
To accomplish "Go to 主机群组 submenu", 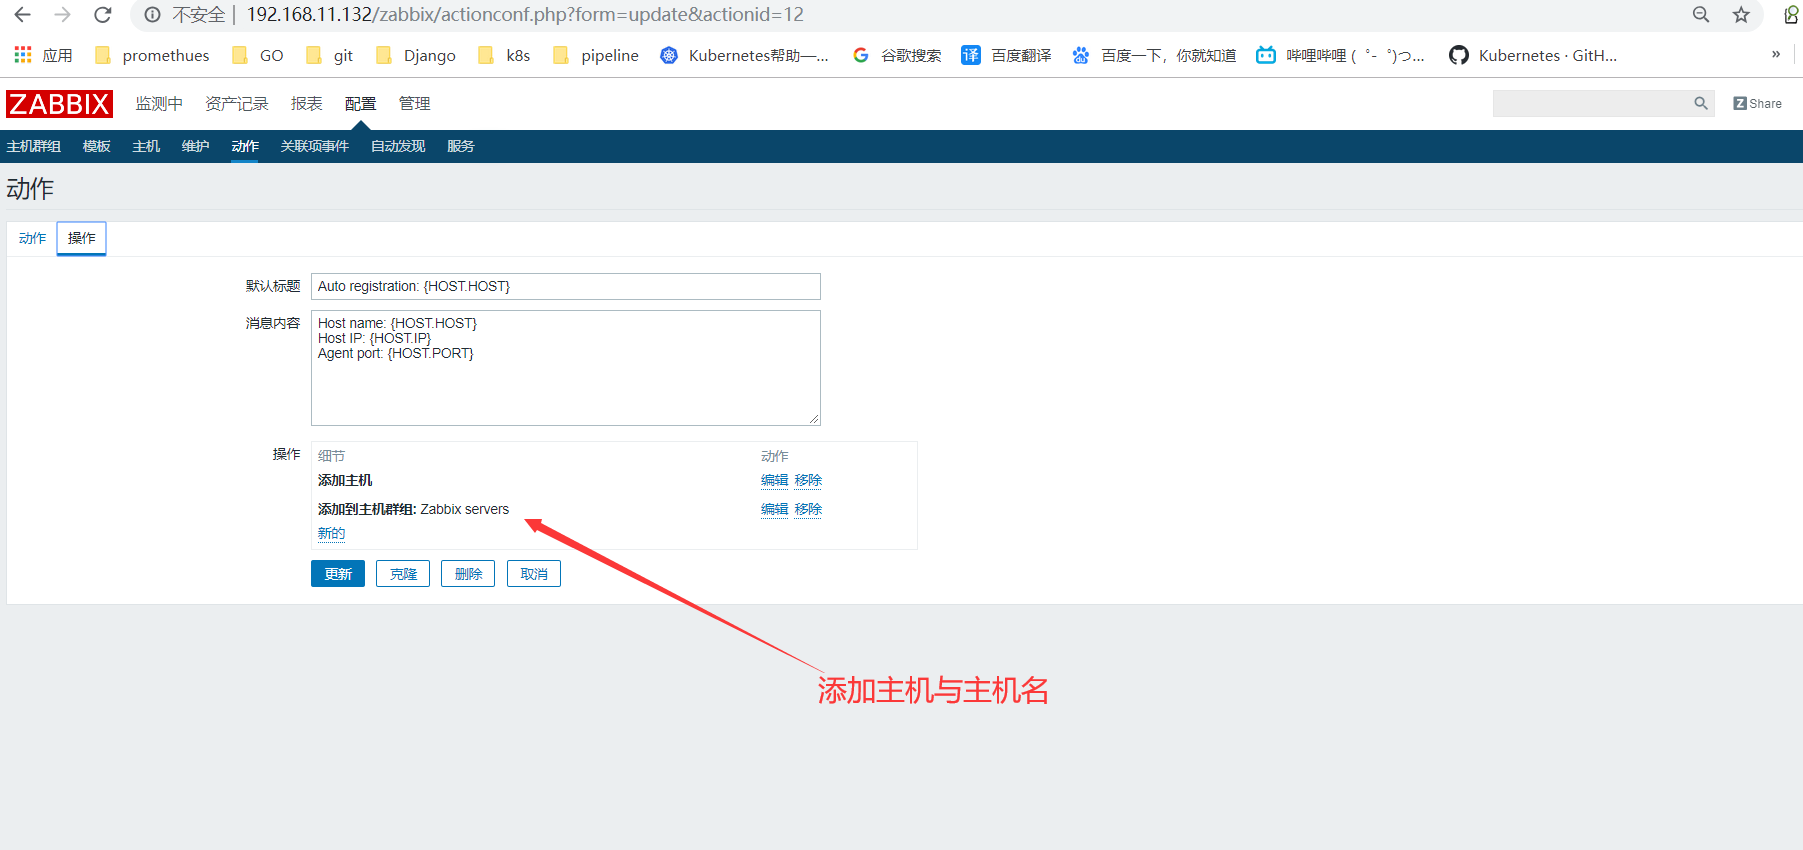I will (34, 146).
